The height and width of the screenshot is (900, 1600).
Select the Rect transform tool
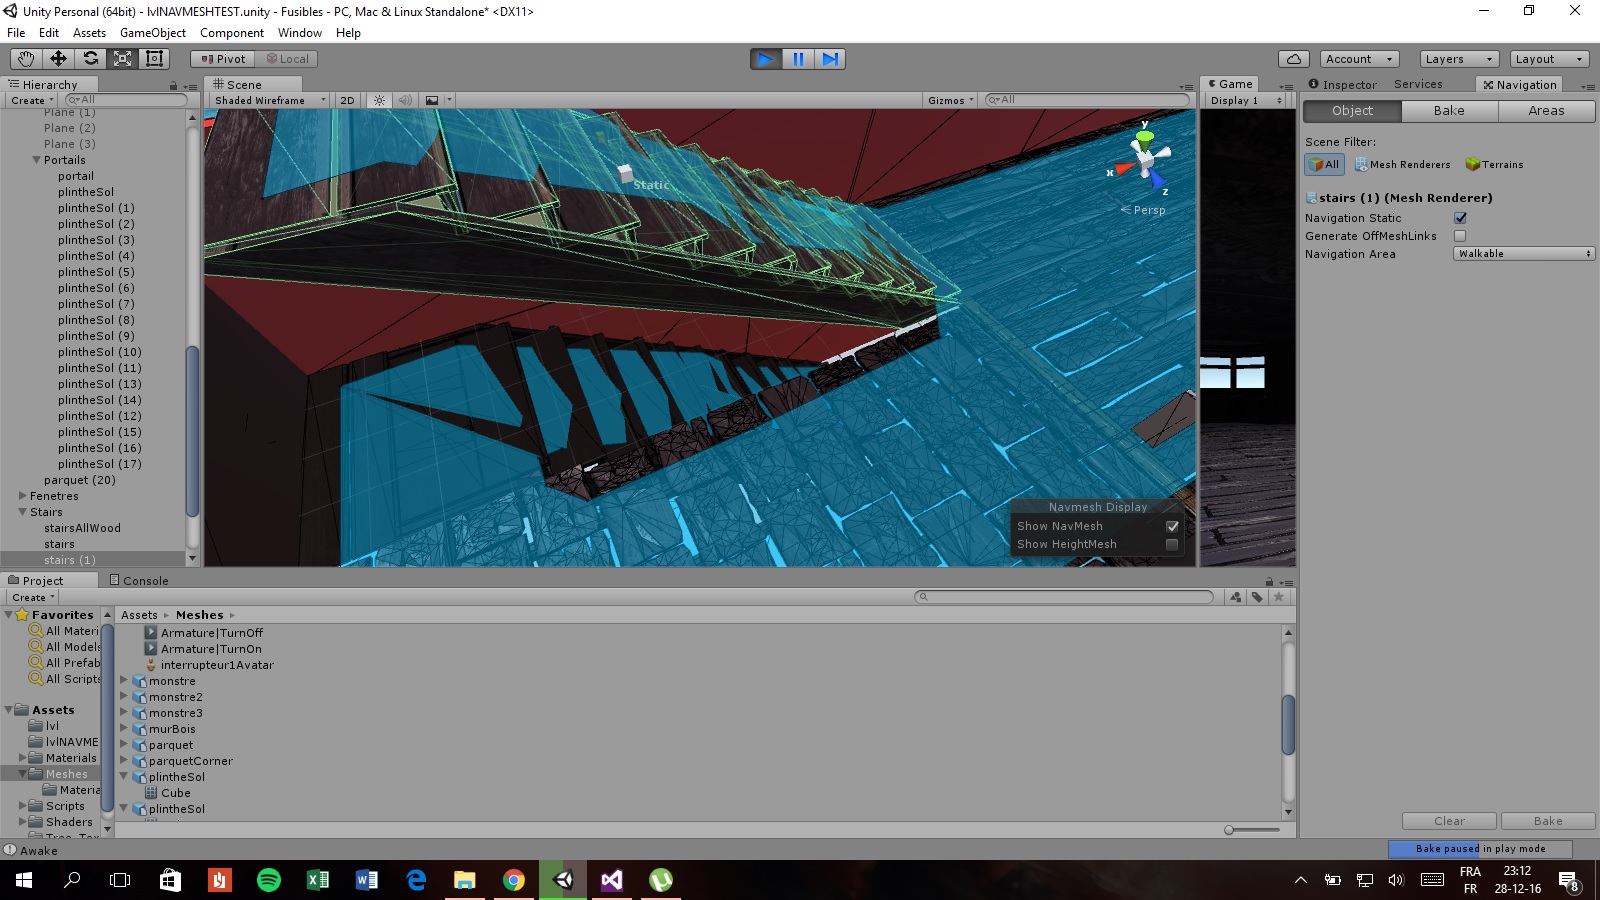(154, 59)
